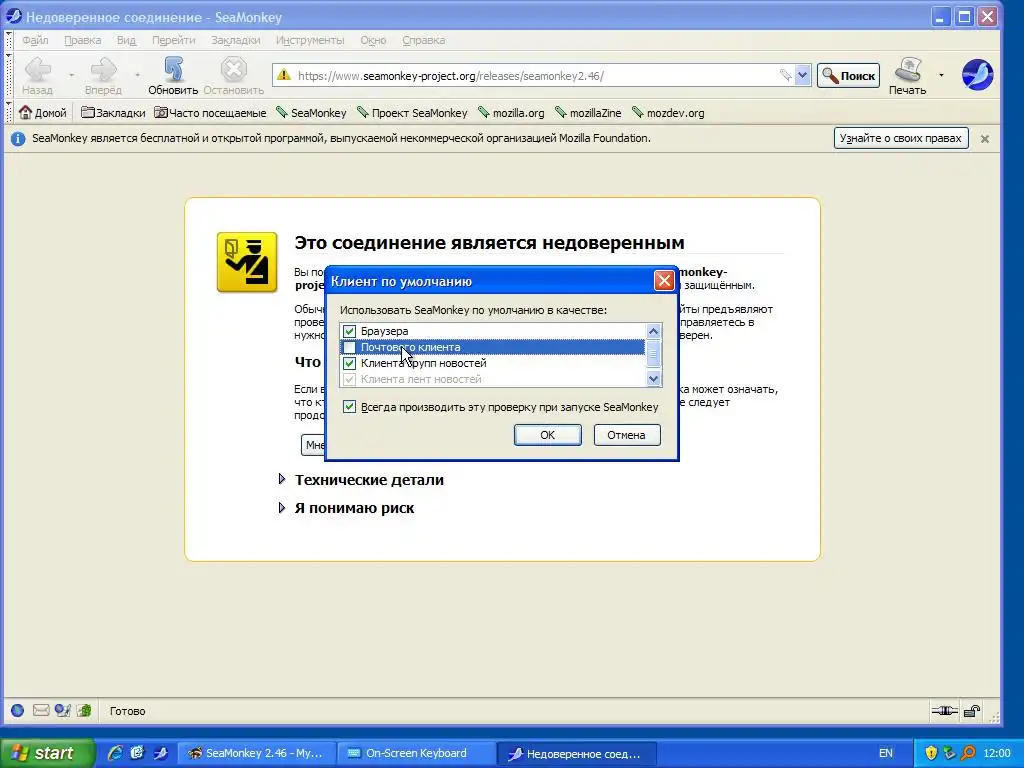Toggle the Браузера checkbox

pyautogui.click(x=349, y=331)
